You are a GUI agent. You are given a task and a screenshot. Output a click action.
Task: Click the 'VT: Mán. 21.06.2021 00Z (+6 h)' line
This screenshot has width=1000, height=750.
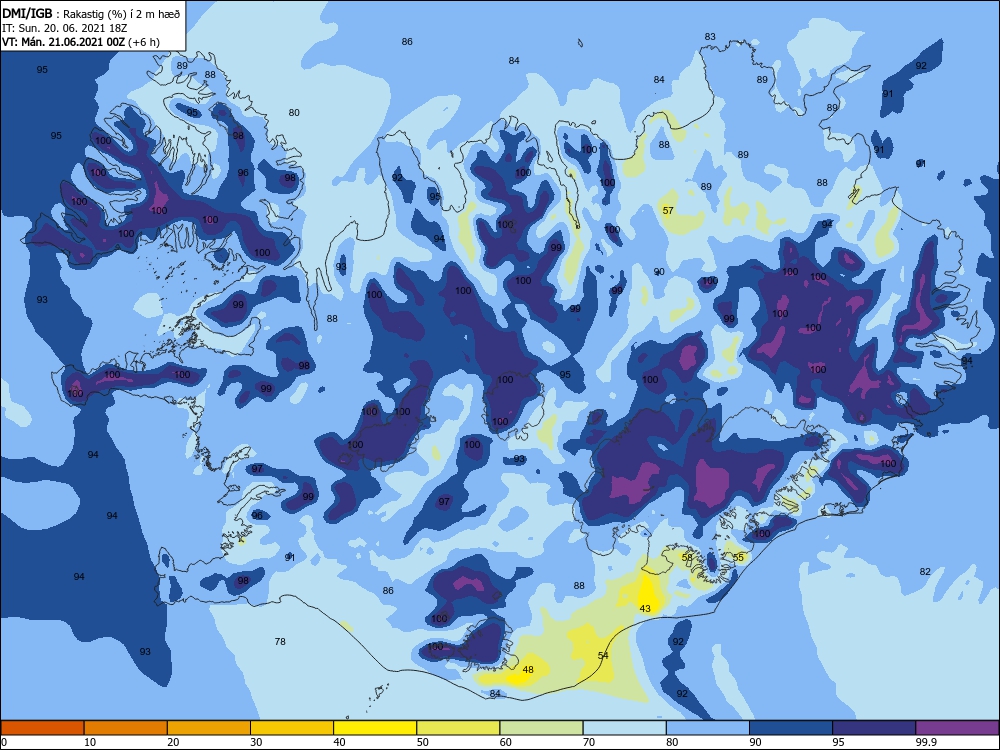pos(81,42)
